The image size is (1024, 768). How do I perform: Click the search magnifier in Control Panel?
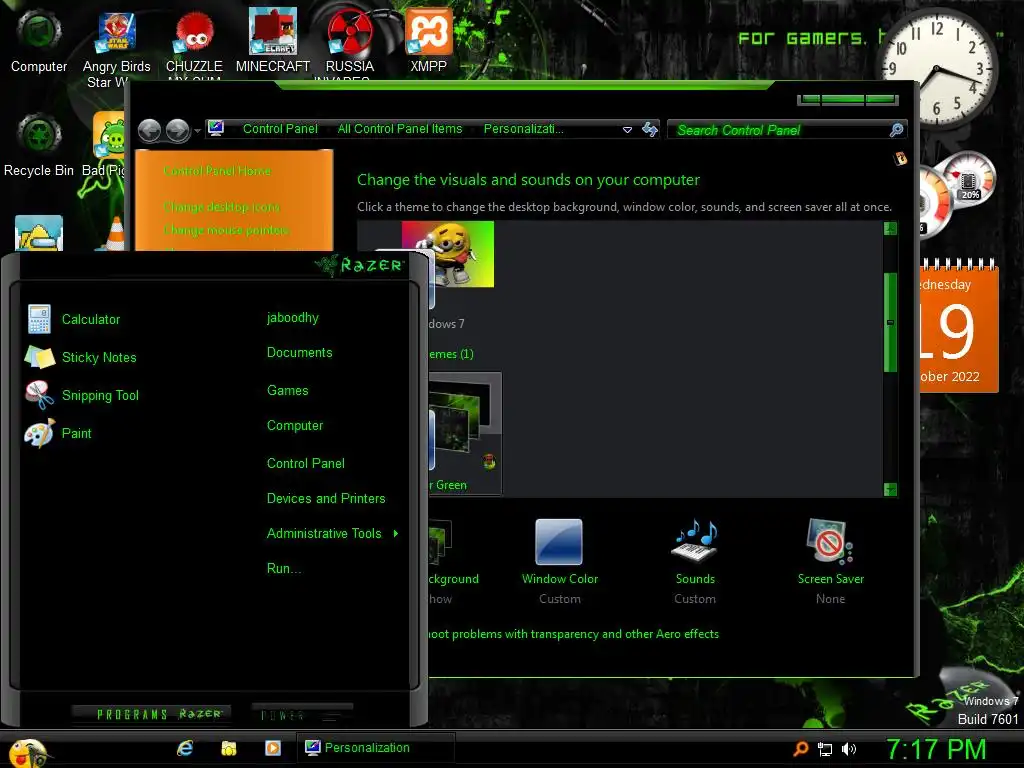coord(897,130)
